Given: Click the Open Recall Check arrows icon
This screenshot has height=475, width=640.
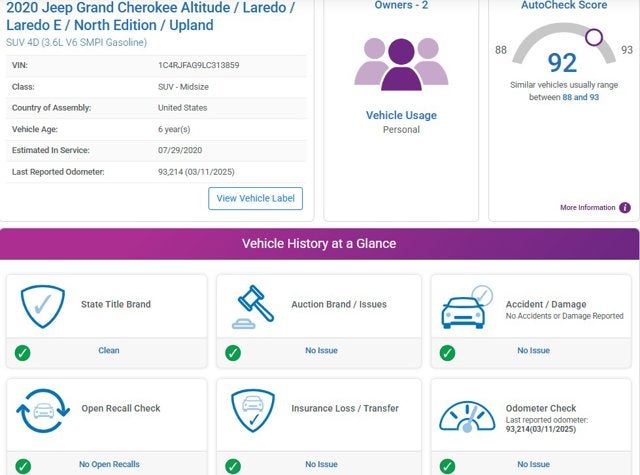Looking at the screenshot, I should pos(43,411).
